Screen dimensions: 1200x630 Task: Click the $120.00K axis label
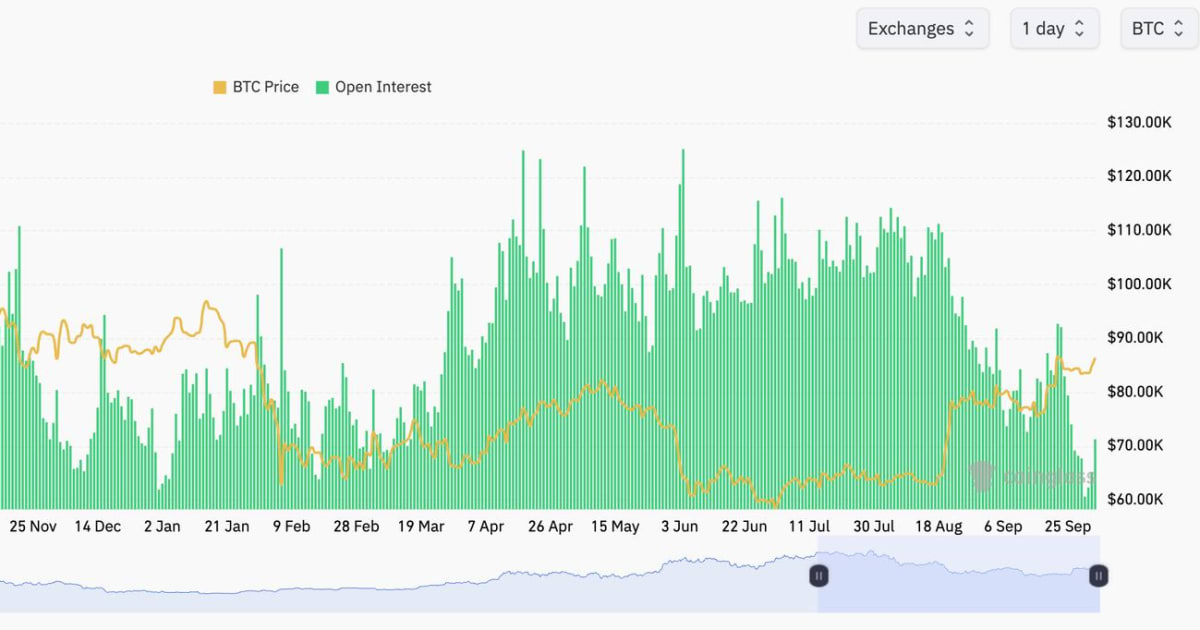tap(1139, 176)
